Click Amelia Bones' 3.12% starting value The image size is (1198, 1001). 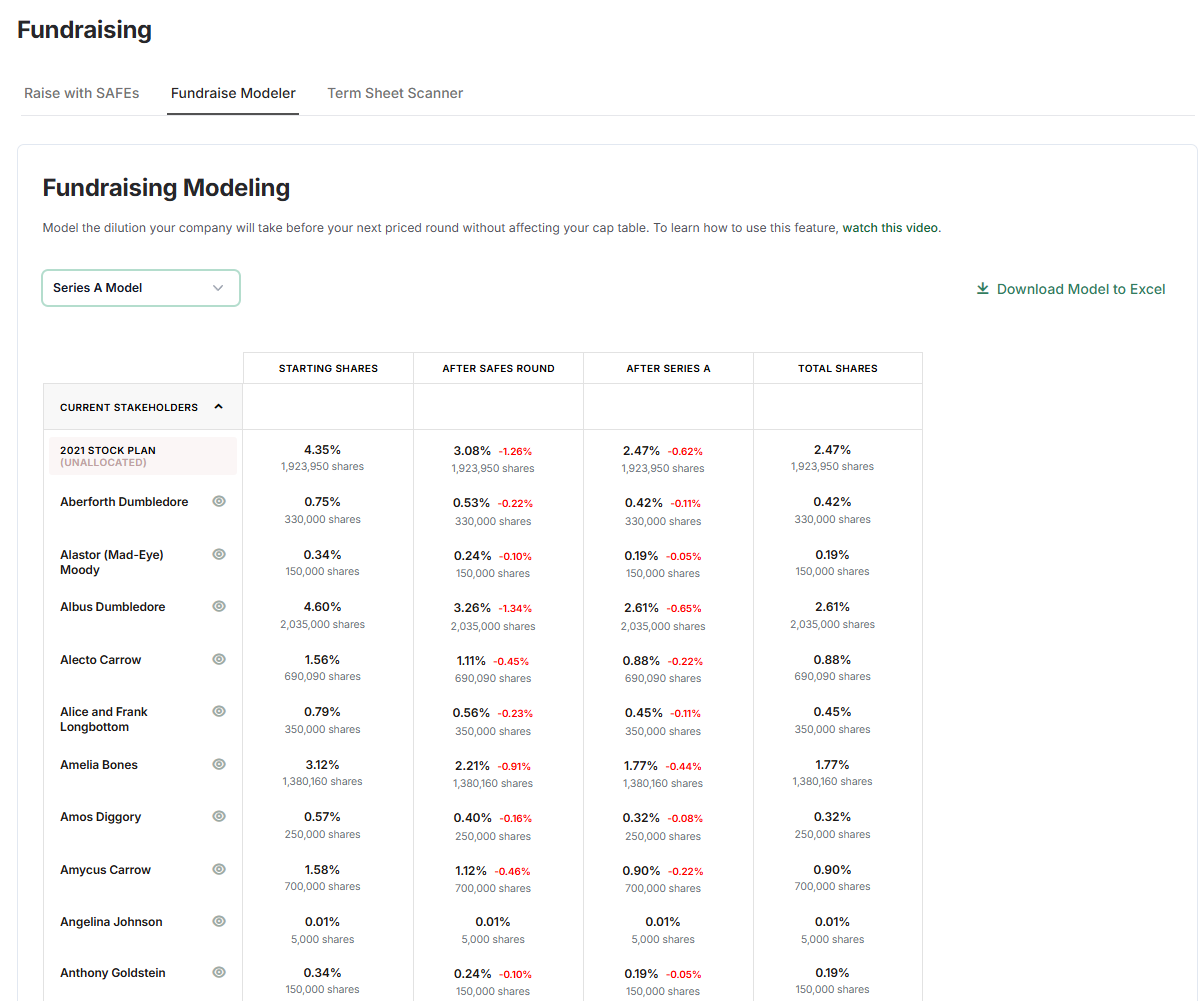point(322,765)
